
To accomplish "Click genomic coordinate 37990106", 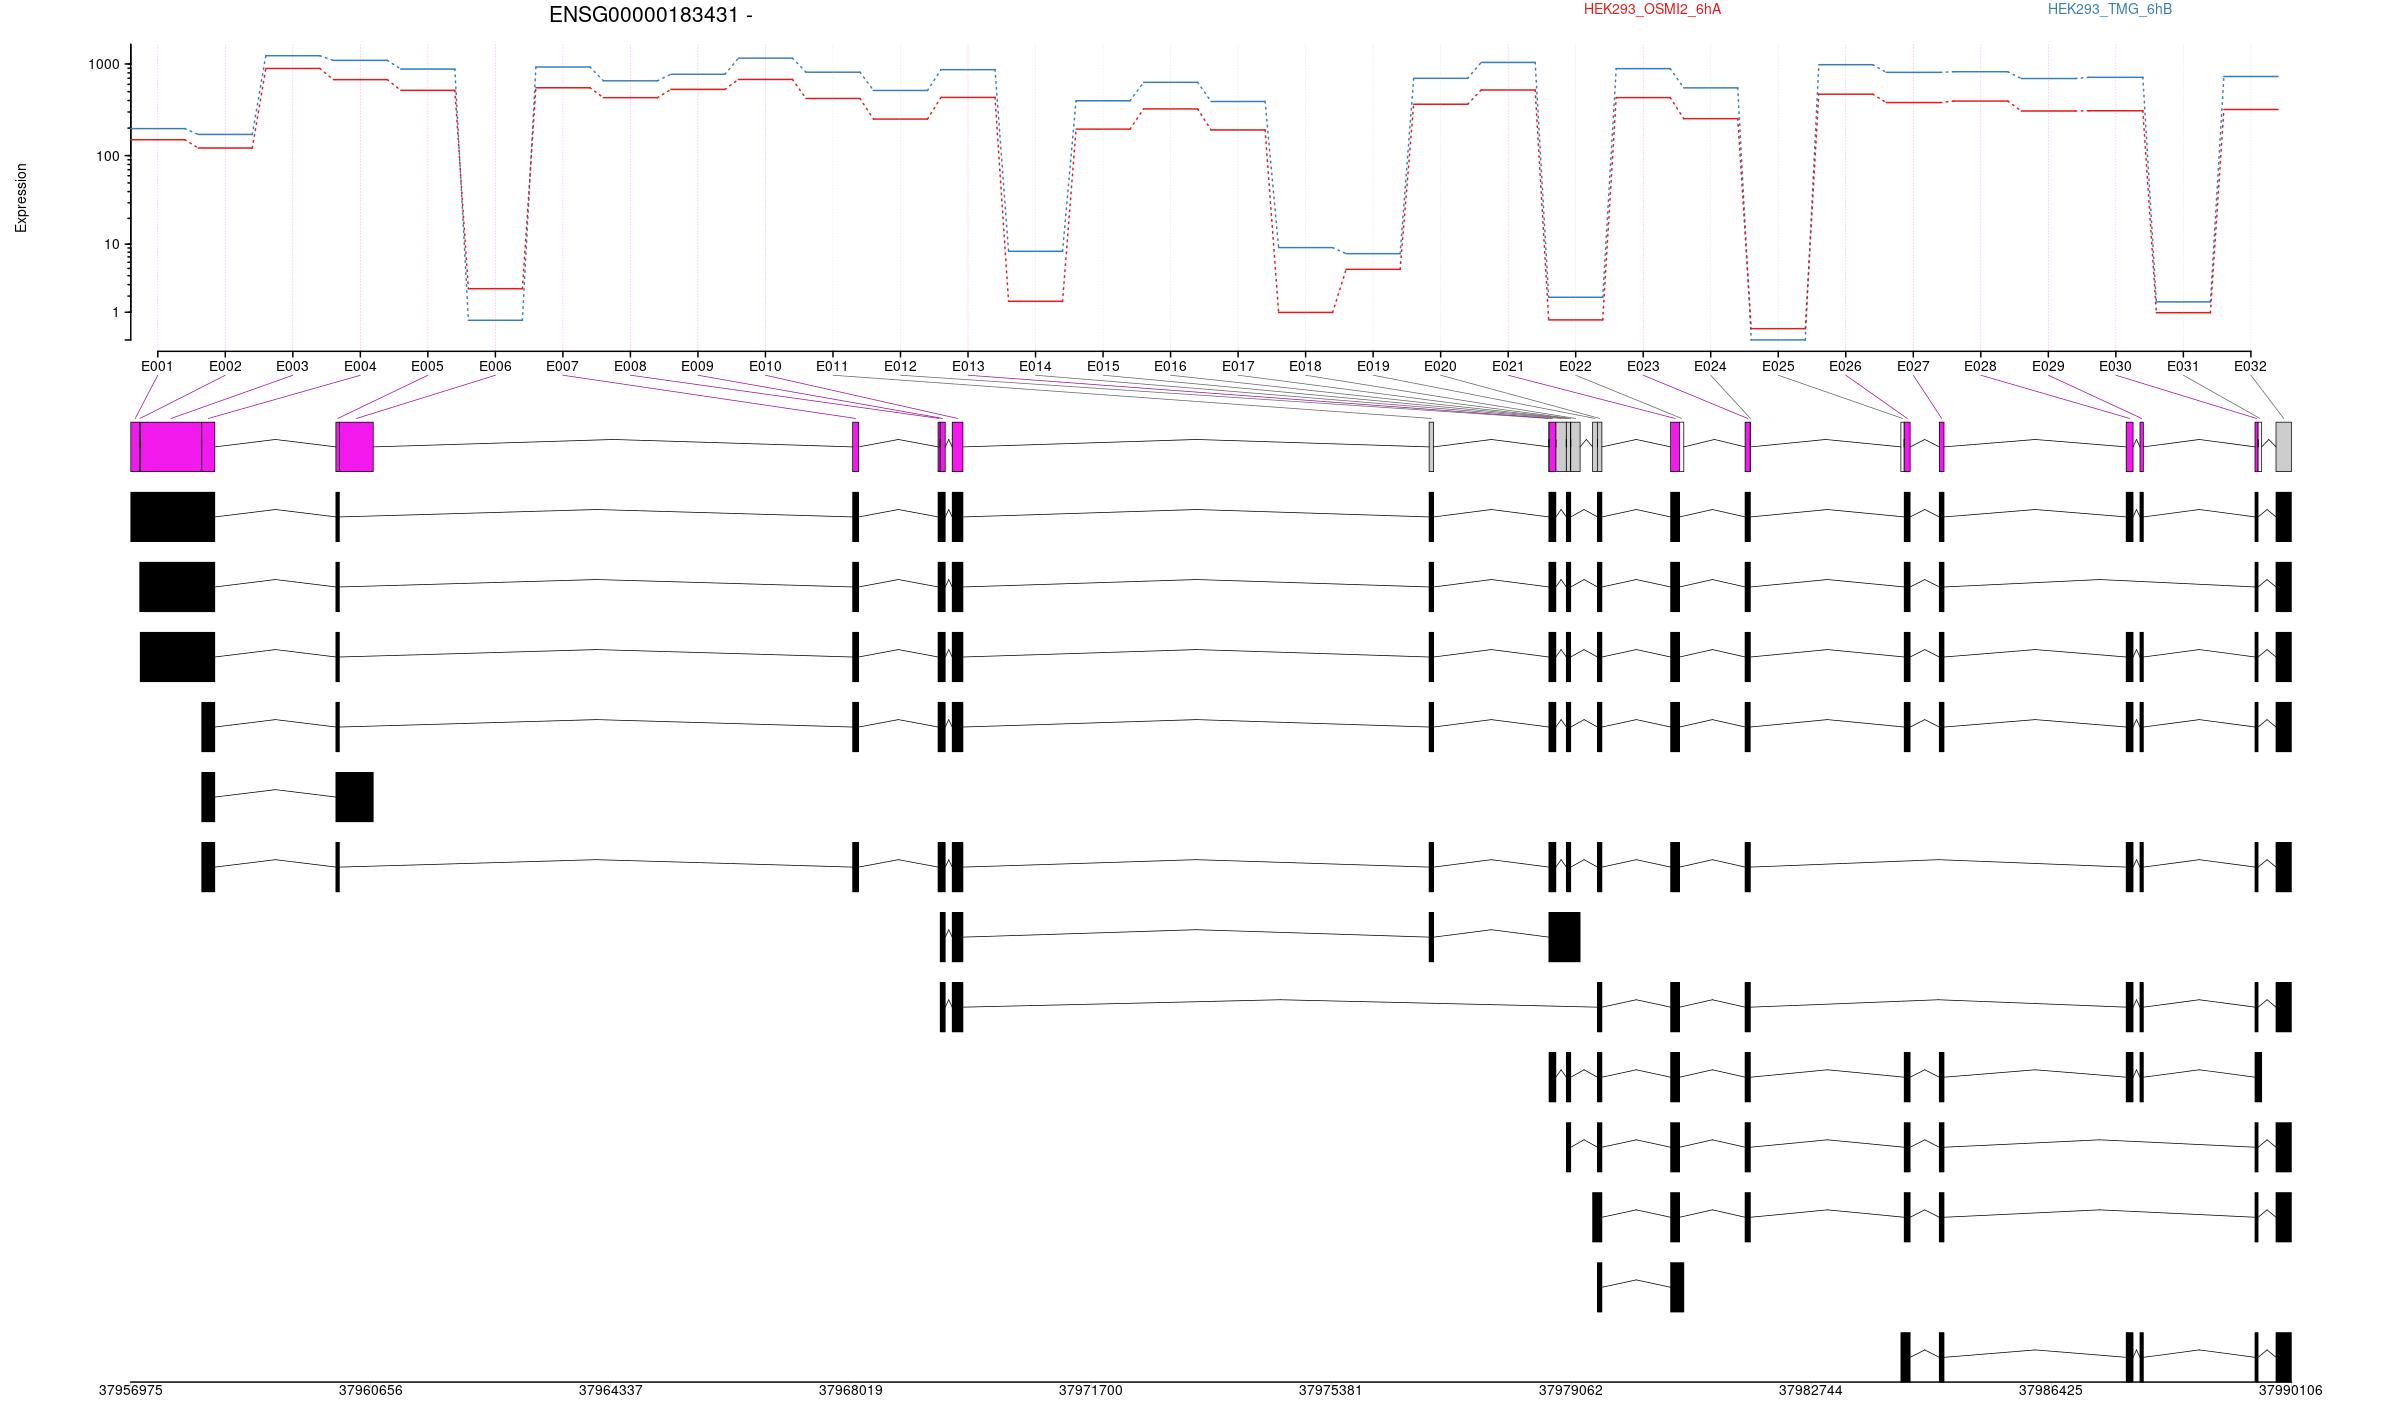I will 2290,1390.
